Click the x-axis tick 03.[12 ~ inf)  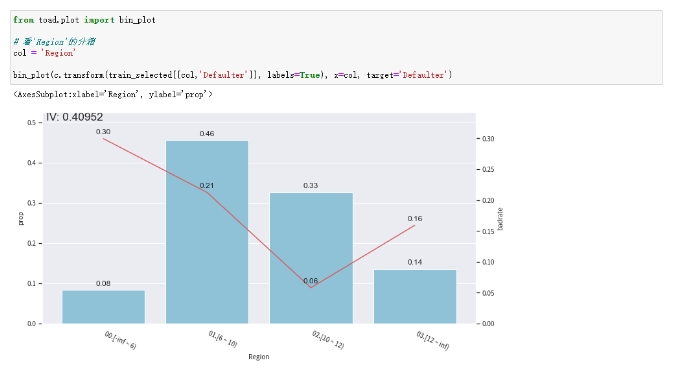pyautogui.click(x=432, y=340)
